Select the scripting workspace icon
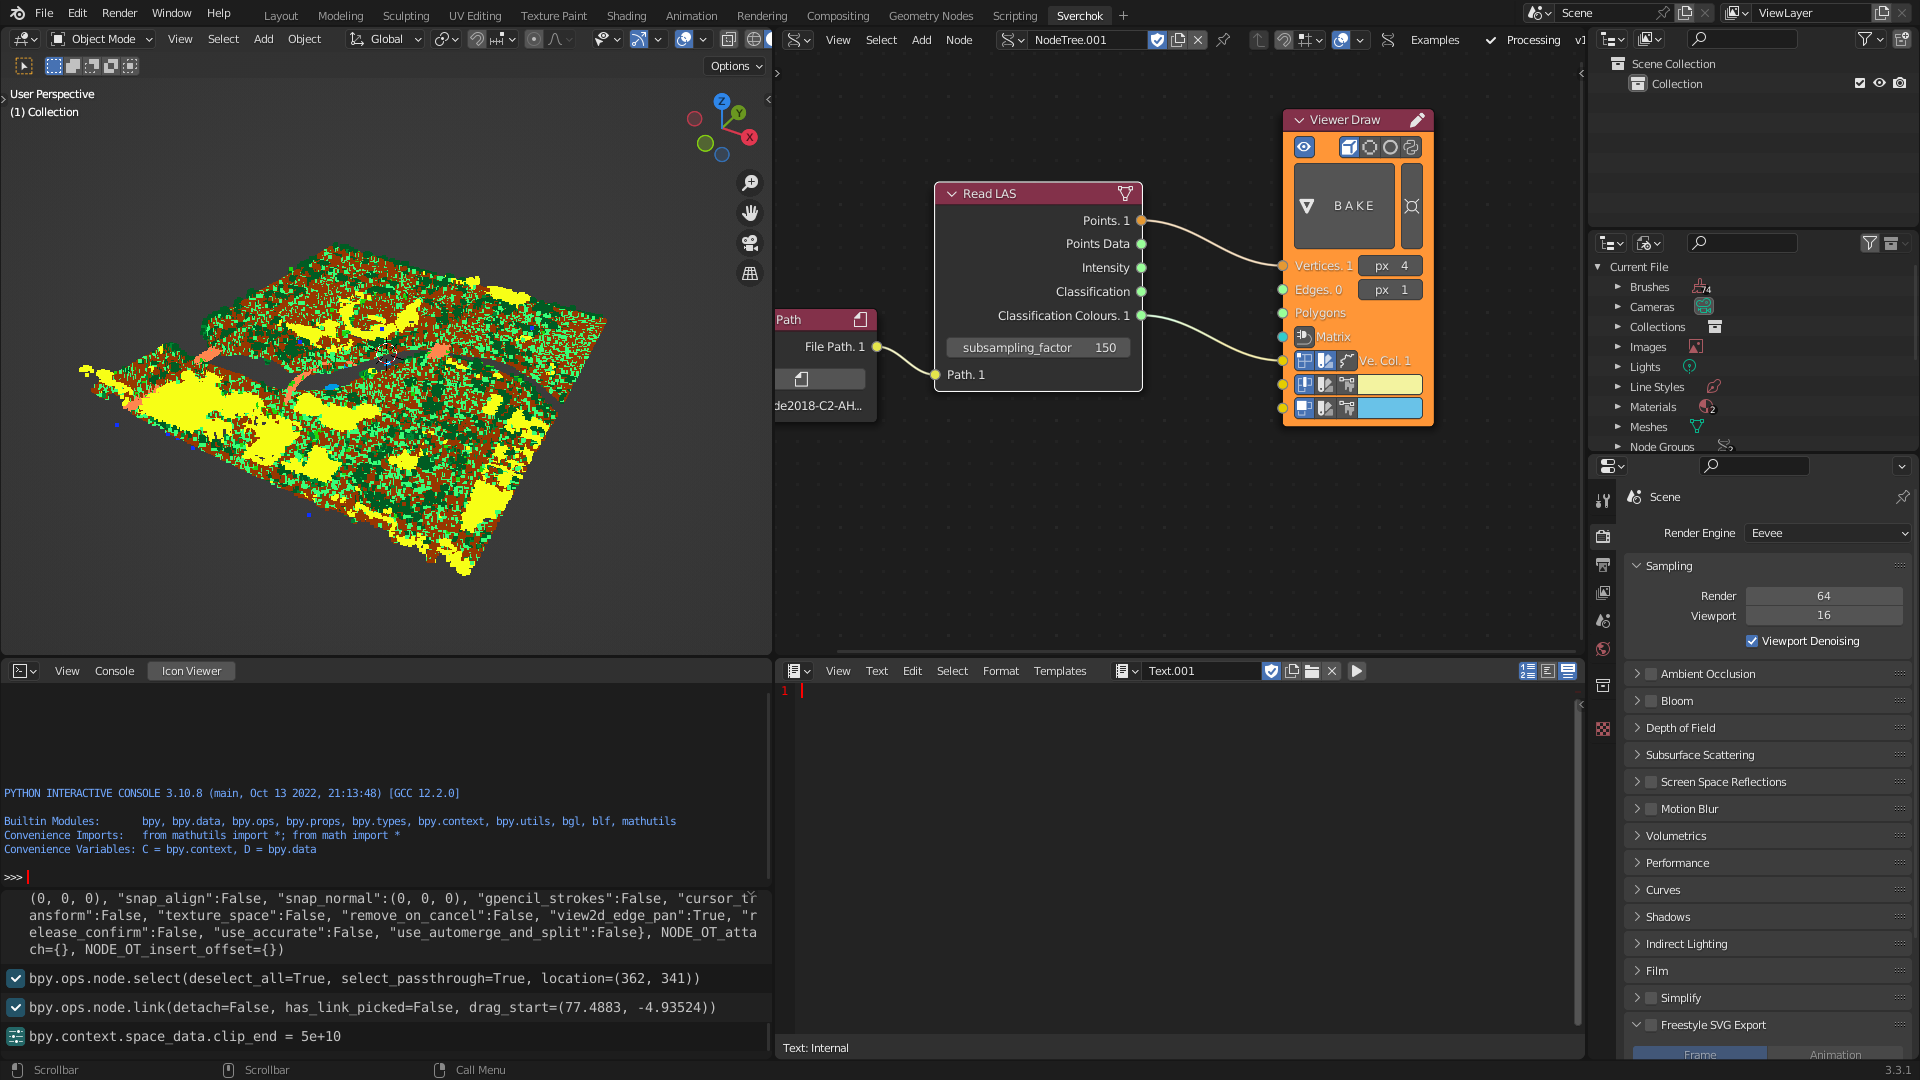 pos(1014,15)
